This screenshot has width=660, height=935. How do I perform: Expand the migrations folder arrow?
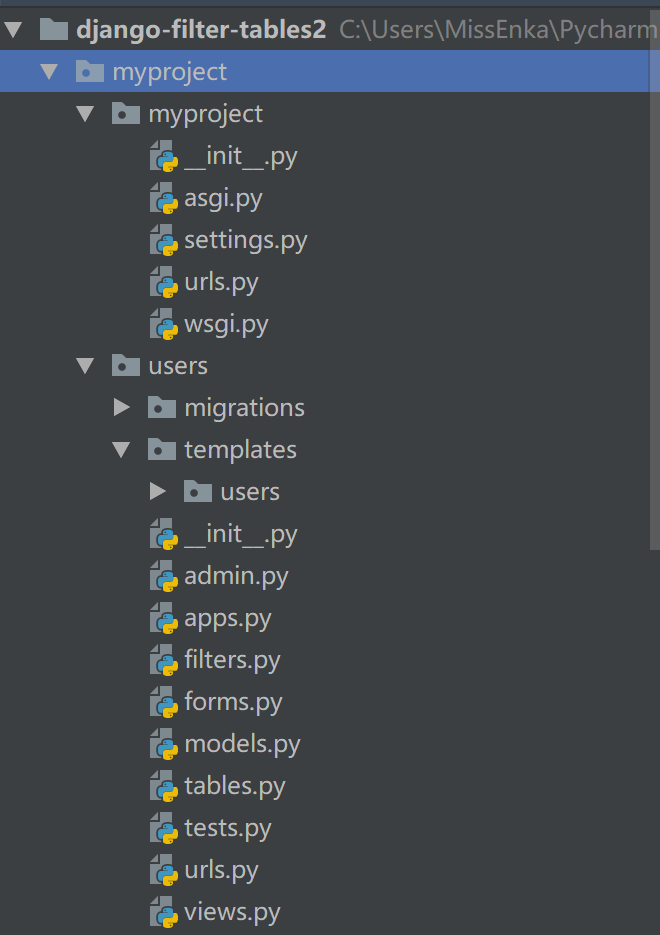(x=122, y=407)
